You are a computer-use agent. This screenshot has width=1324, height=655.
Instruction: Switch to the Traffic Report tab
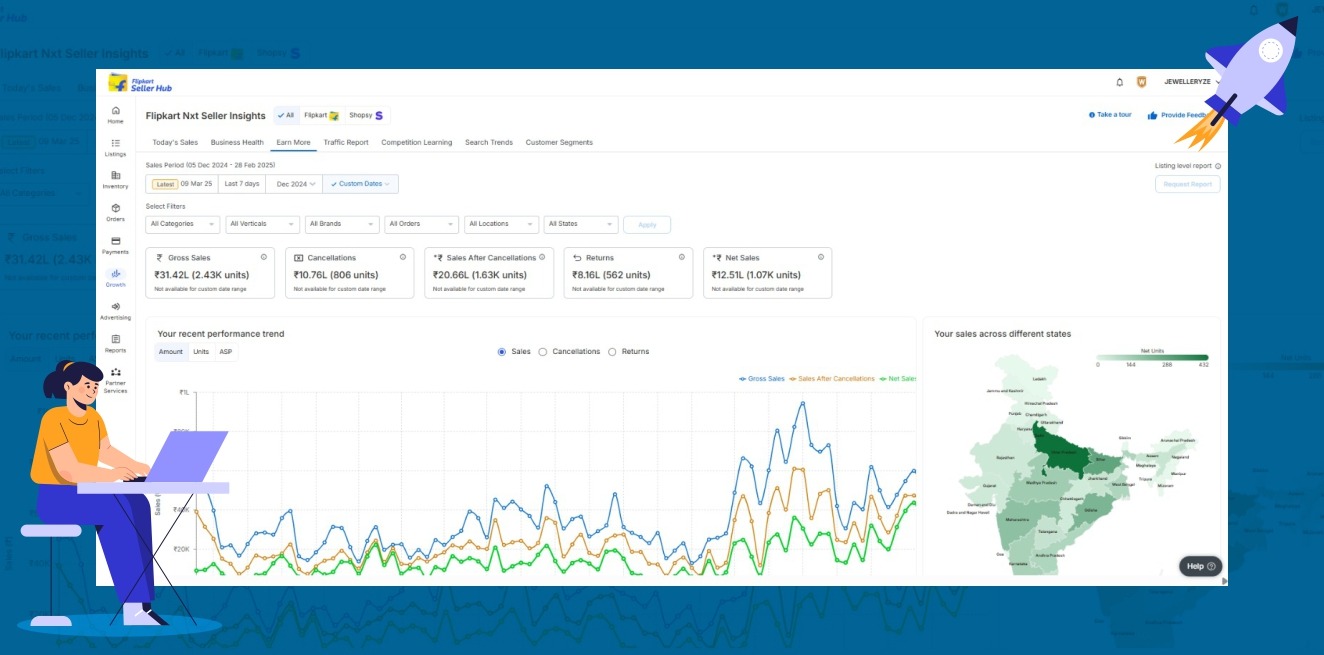346,143
